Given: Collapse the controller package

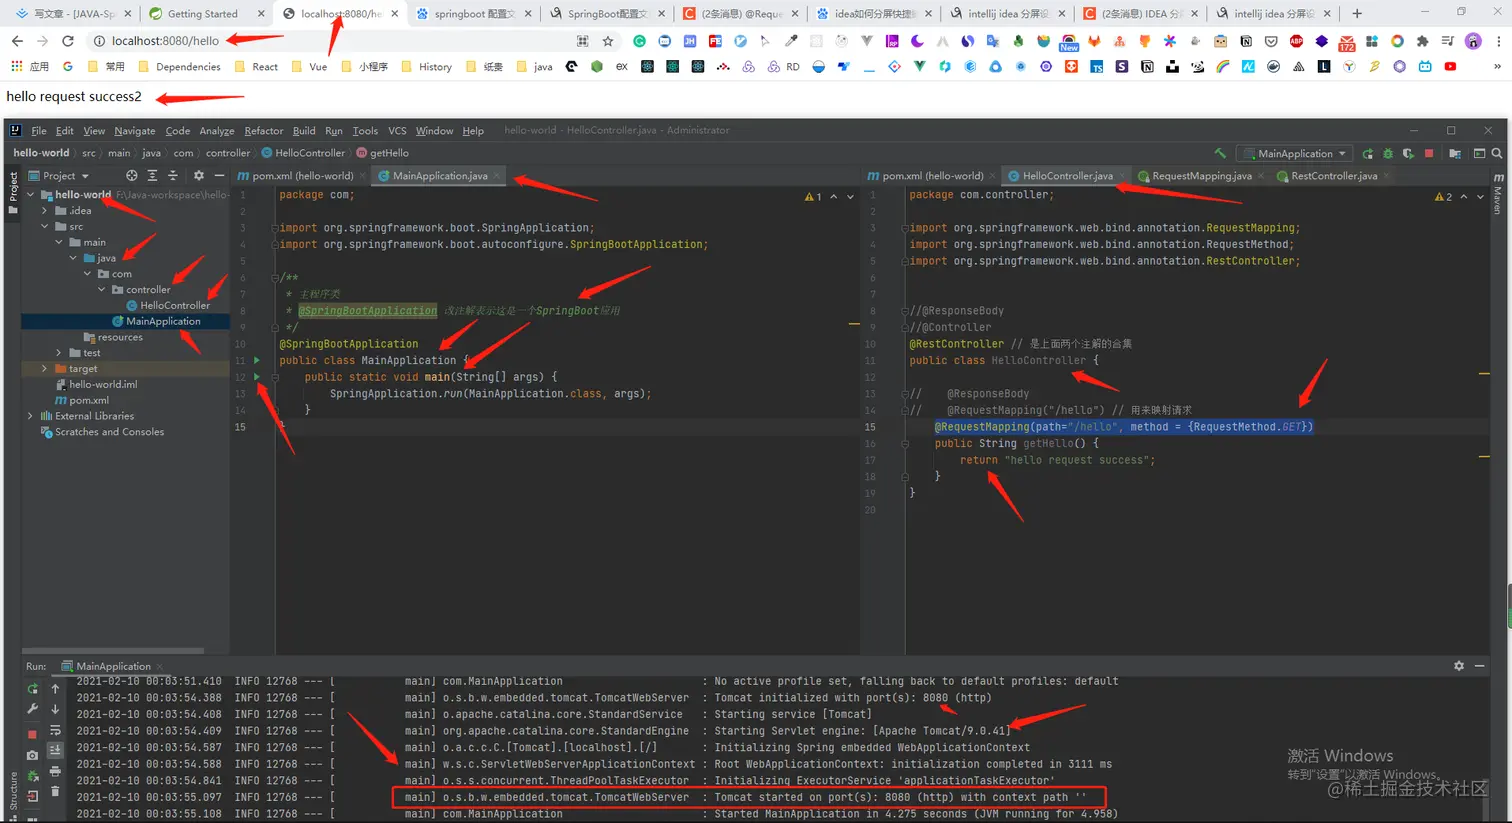Looking at the screenshot, I should [x=102, y=290].
